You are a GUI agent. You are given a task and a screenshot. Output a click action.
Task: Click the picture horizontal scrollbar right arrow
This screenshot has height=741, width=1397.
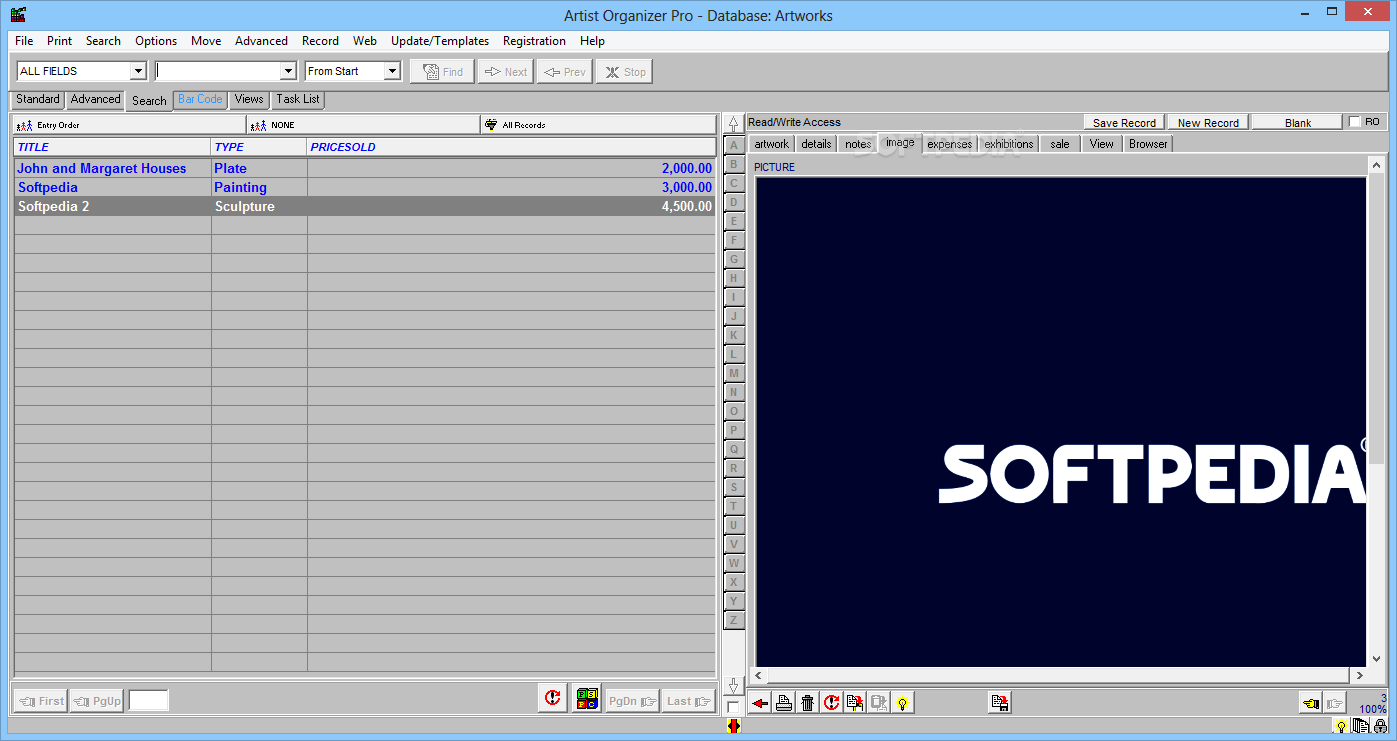coord(1357,676)
